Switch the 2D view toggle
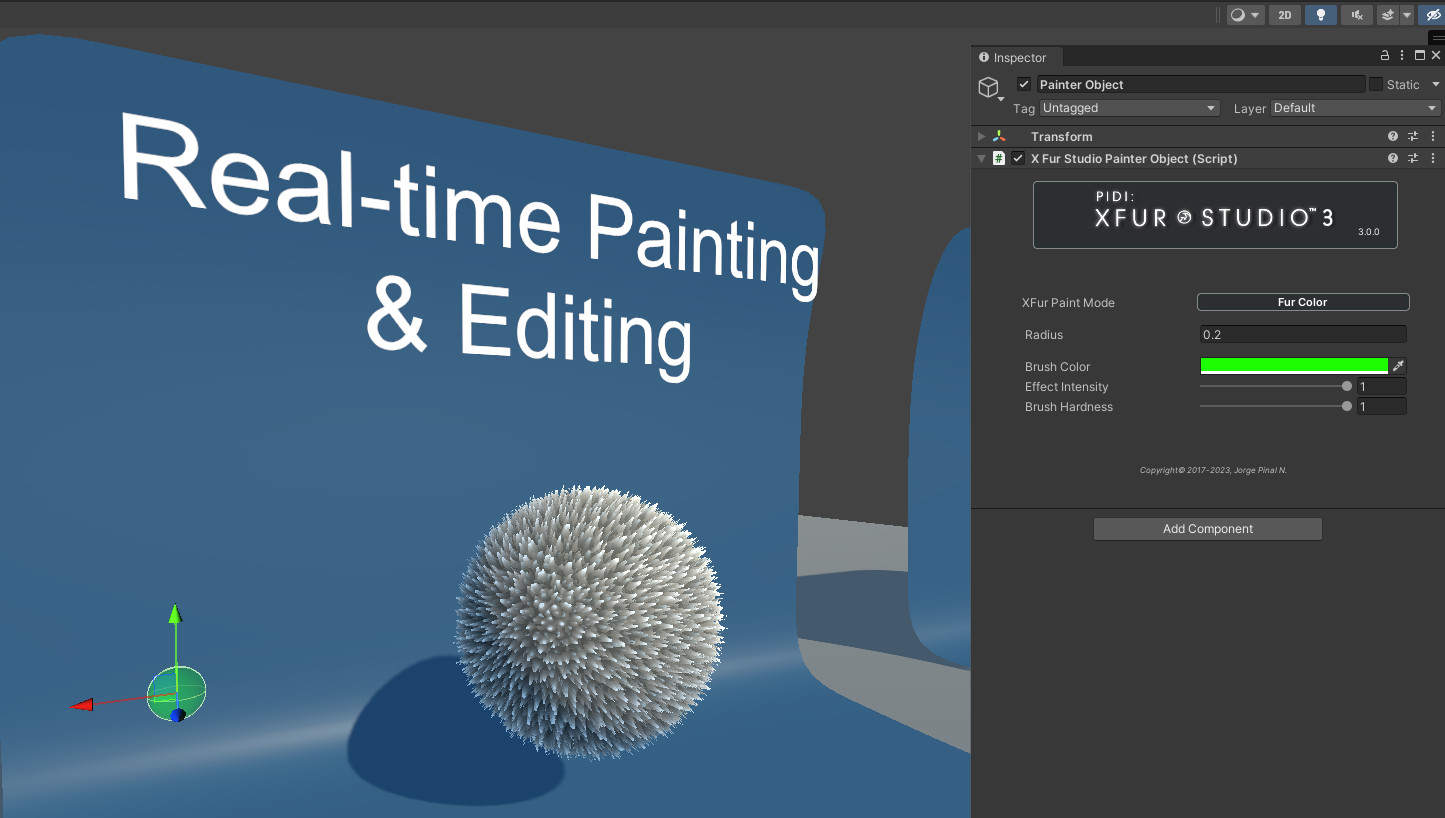Viewport: 1445px width, 818px height. [1285, 14]
